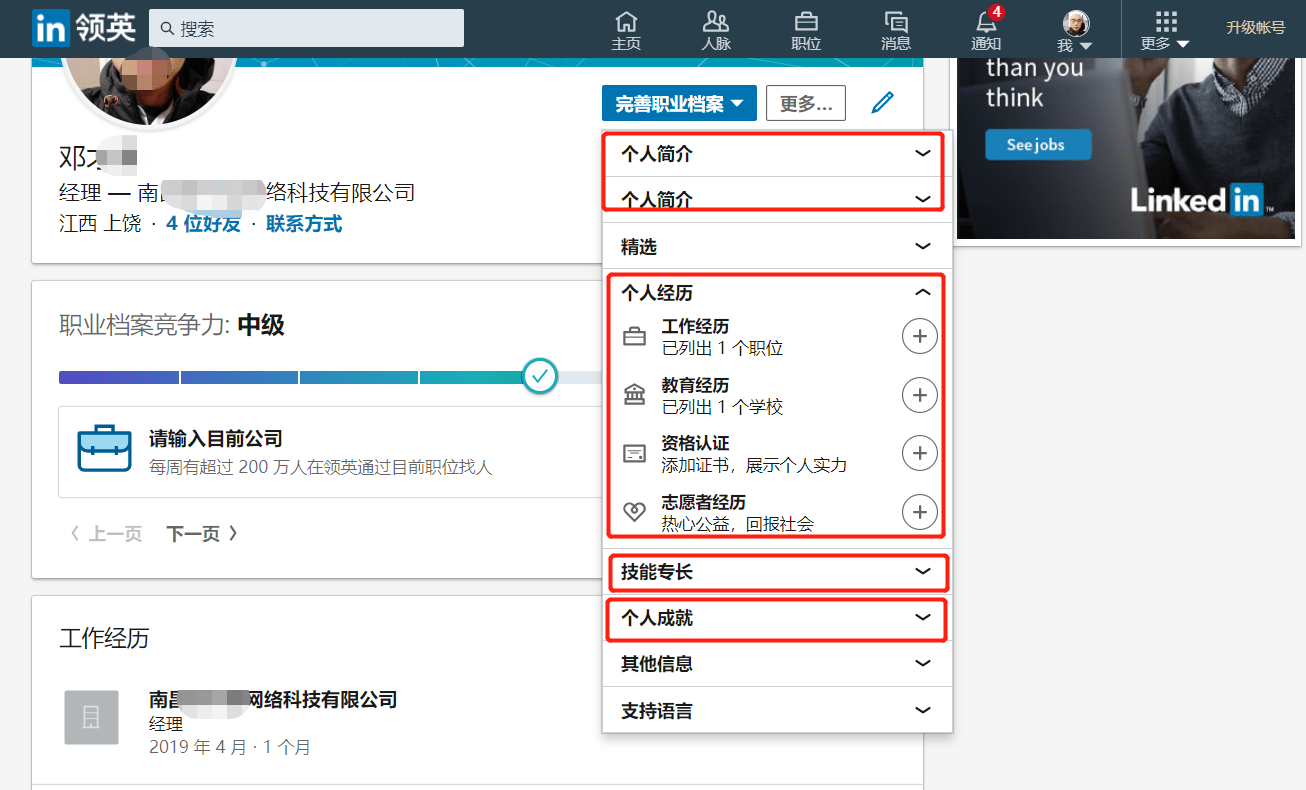Add 教育经历 using plus button

919,395
